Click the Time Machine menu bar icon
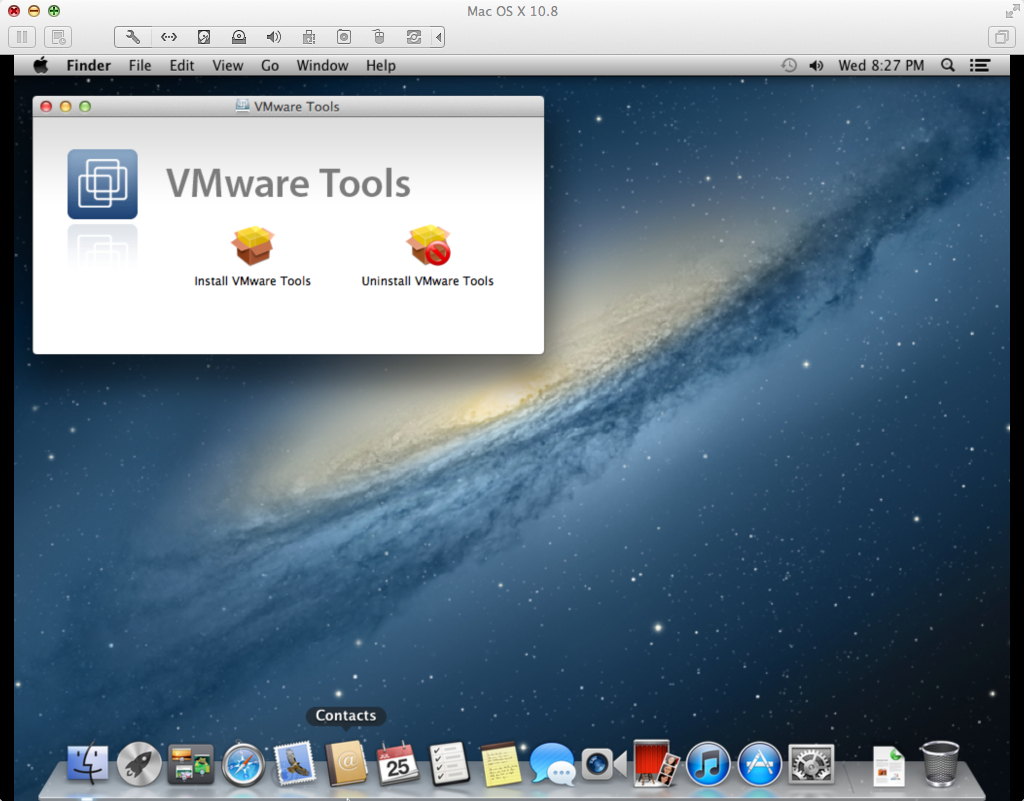The height and width of the screenshot is (801, 1024). coord(789,65)
